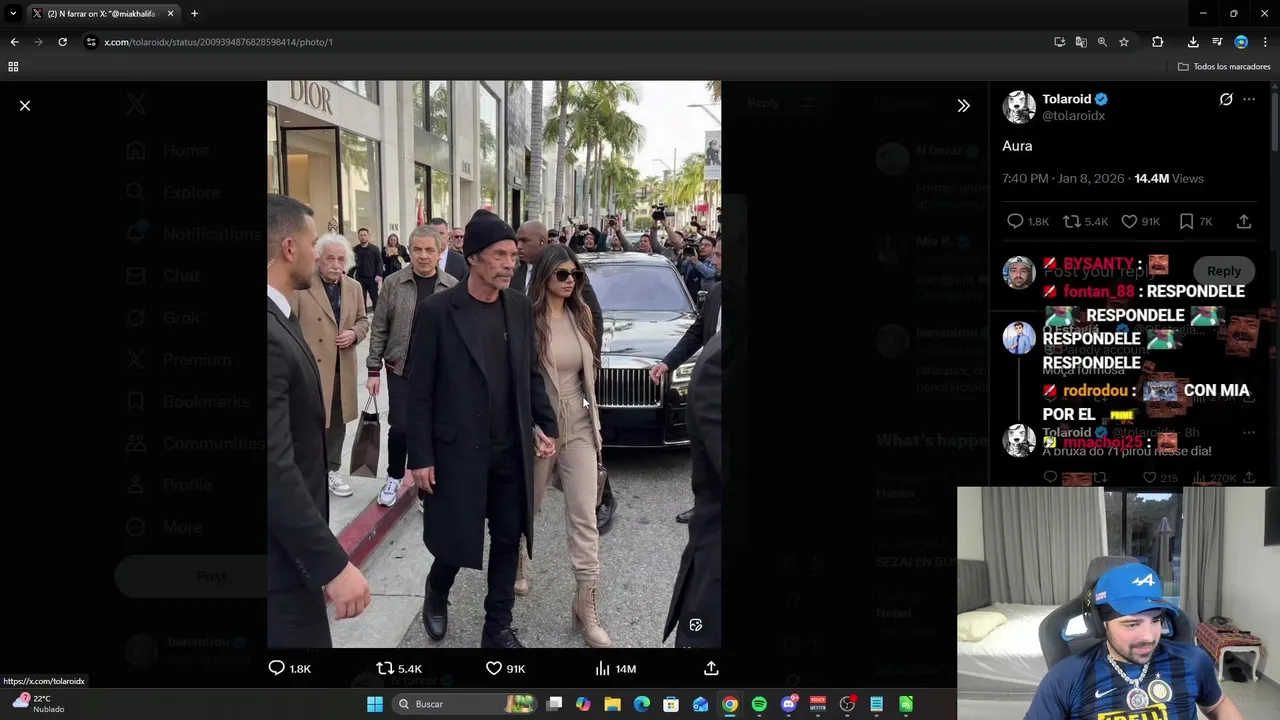The height and width of the screenshot is (720, 1280).
Task: Click the edit image icon on the photo corner
Action: (x=696, y=625)
